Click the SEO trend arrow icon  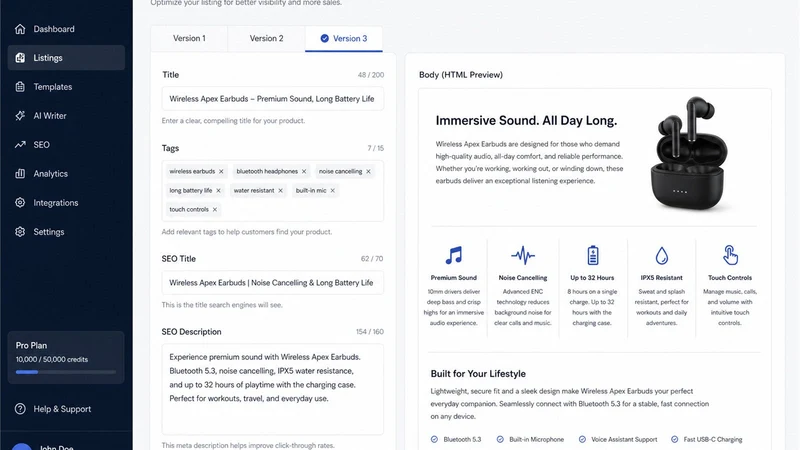pyautogui.click(x=20, y=145)
